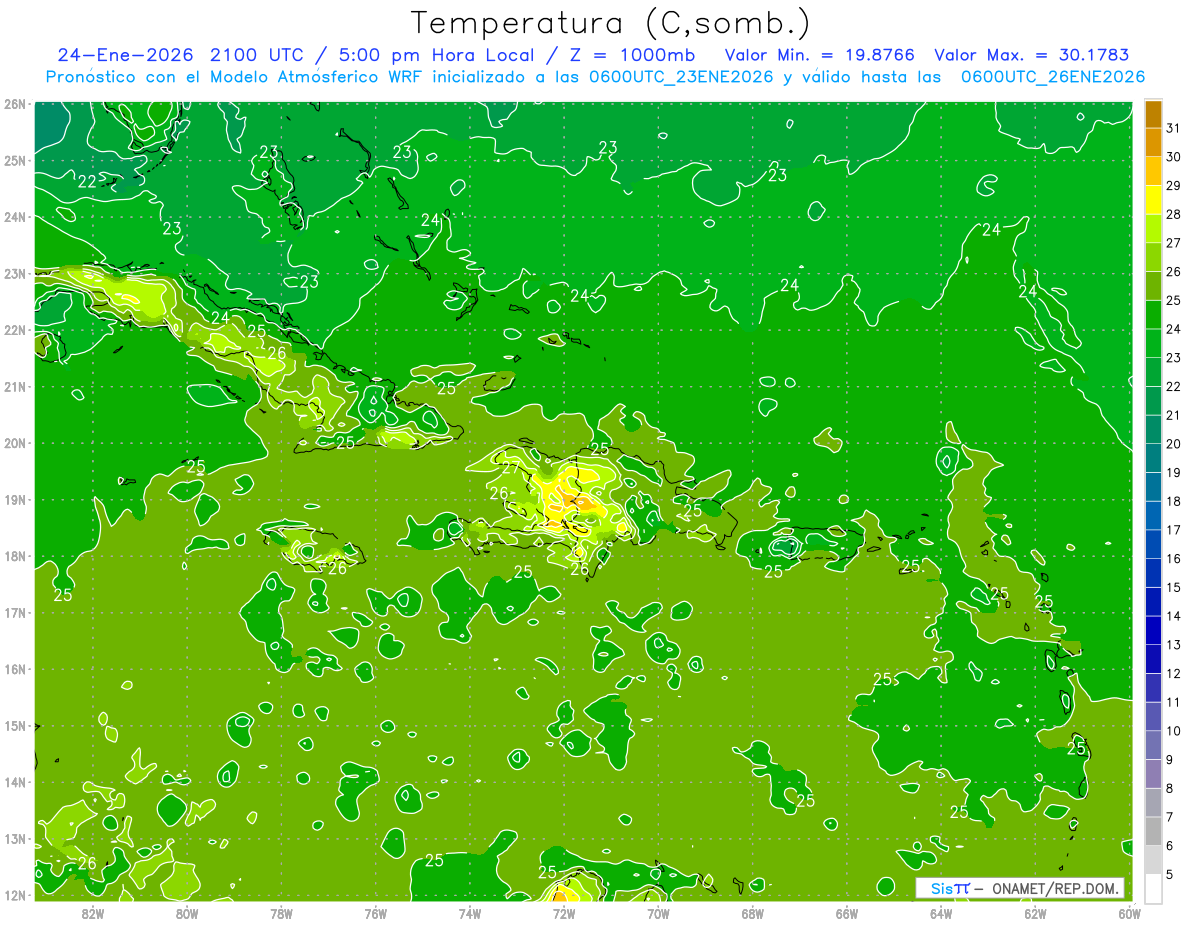The height and width of the screenshot is (927, 1200).
Task: Pick the gray legend band between 6 and 7
Action: [x=1153, y=831]
